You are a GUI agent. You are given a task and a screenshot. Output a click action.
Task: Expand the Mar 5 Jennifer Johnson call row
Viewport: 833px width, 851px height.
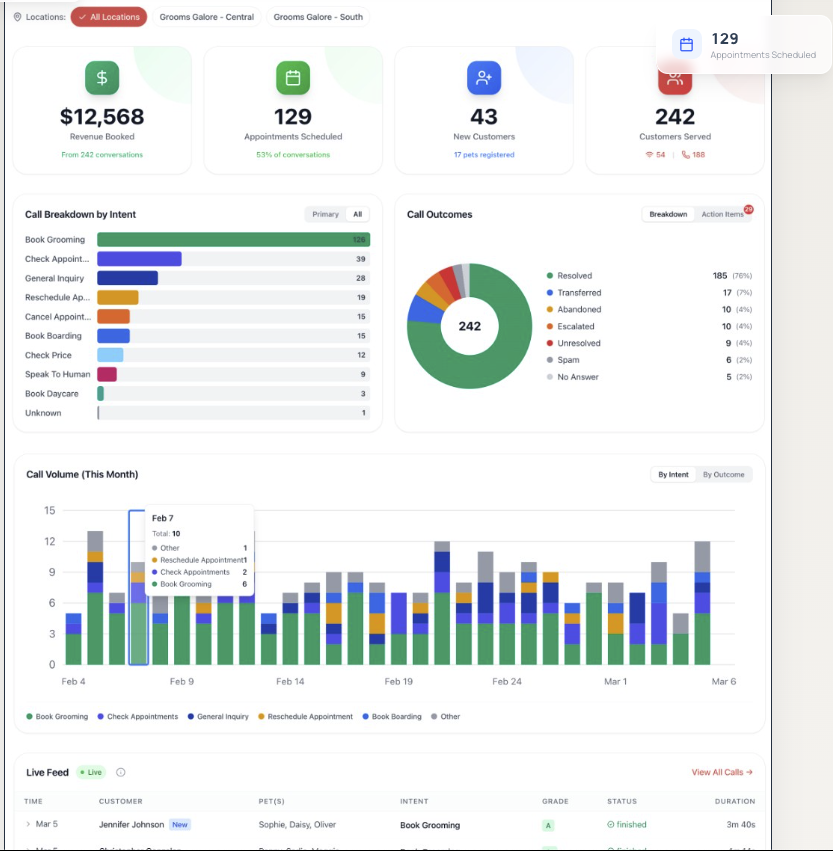pos(28,824)
